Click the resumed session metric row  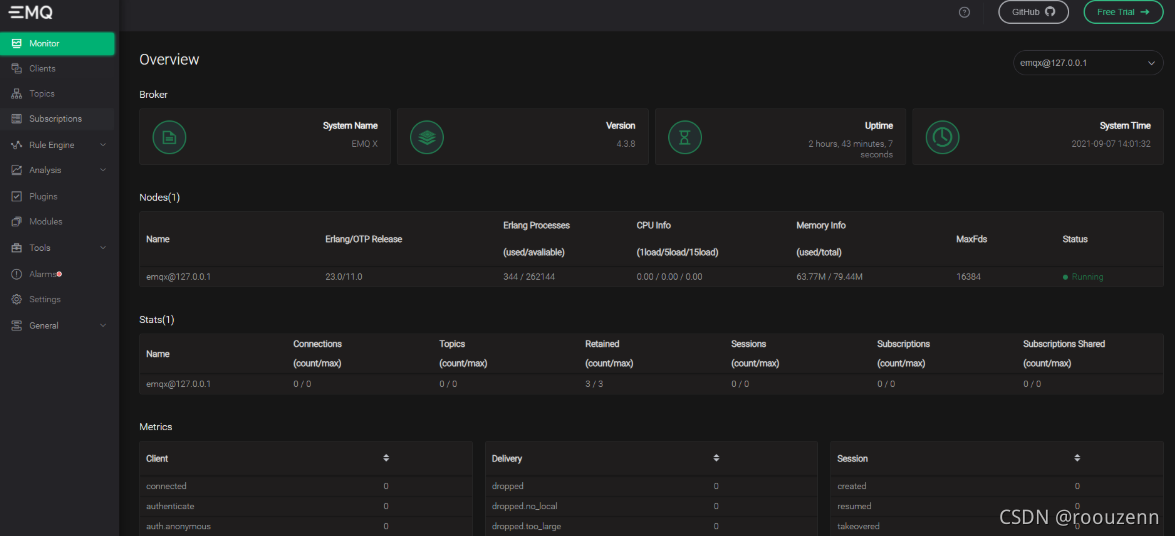click(997, 506)
